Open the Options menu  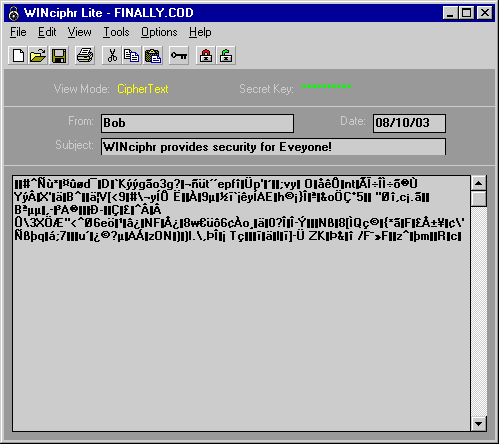pos(159,32)
